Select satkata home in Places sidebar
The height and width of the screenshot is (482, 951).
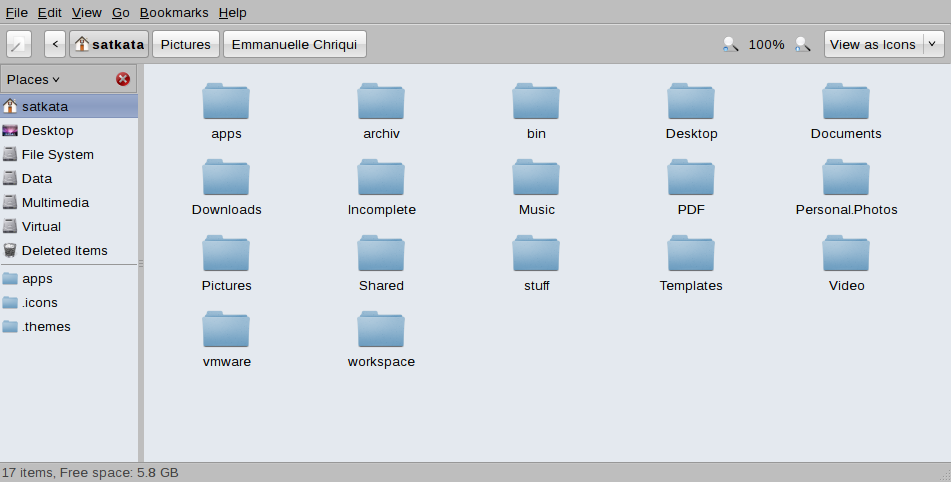69,106
